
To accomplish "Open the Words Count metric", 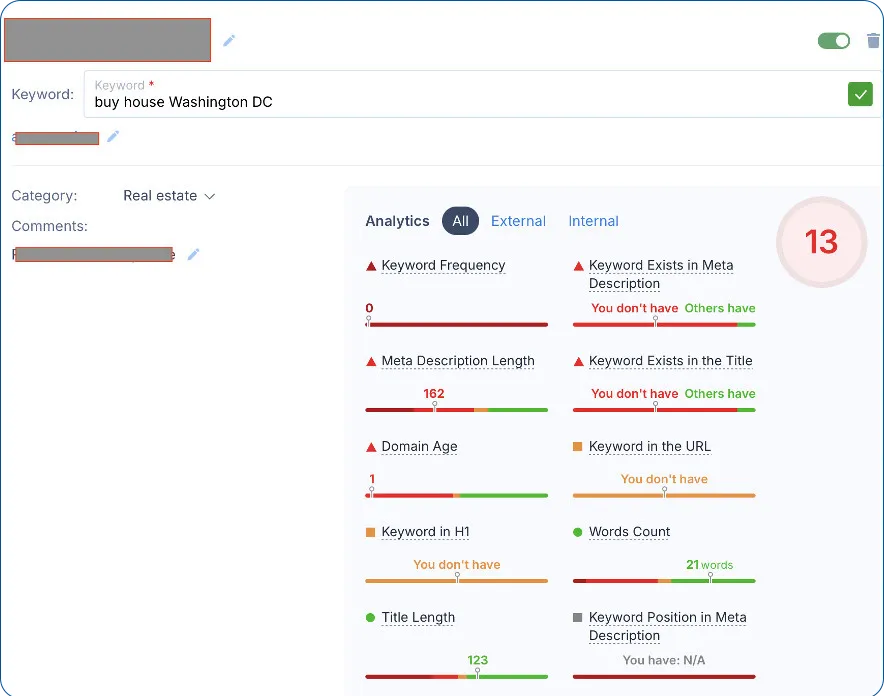I will point(629,531).
